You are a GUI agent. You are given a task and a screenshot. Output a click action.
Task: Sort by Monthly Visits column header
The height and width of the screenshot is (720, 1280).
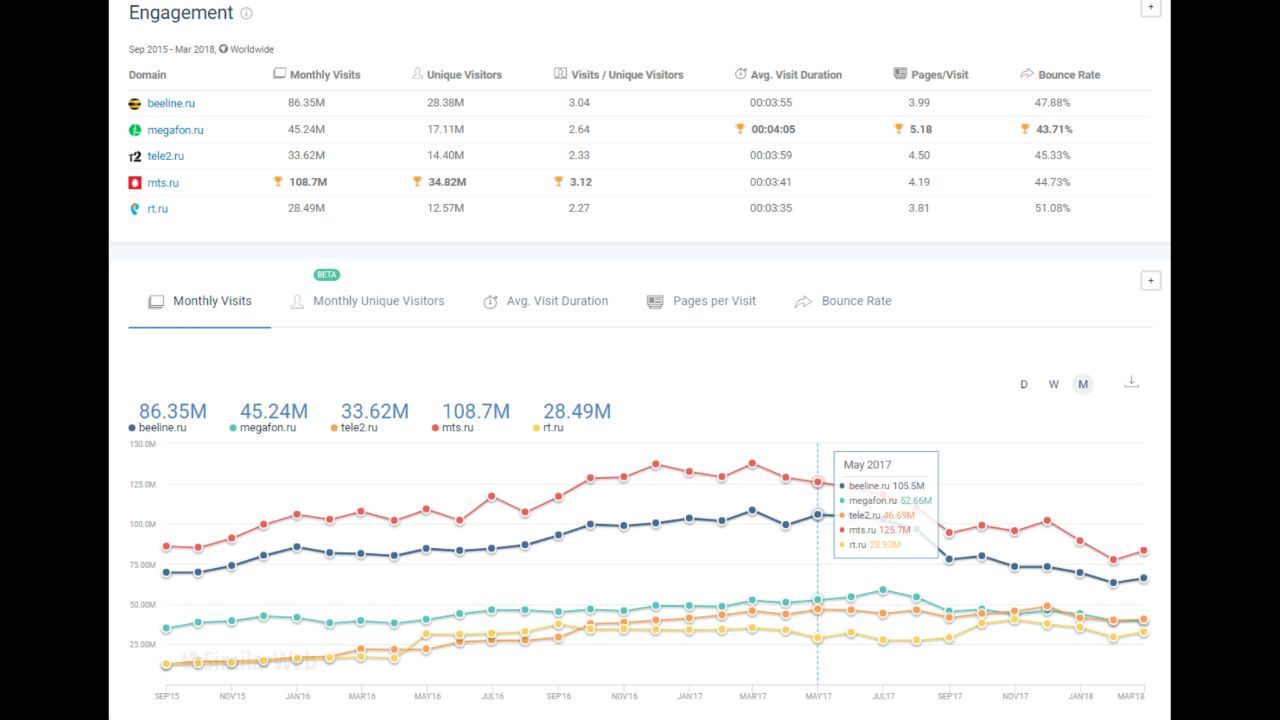point(317,75)
